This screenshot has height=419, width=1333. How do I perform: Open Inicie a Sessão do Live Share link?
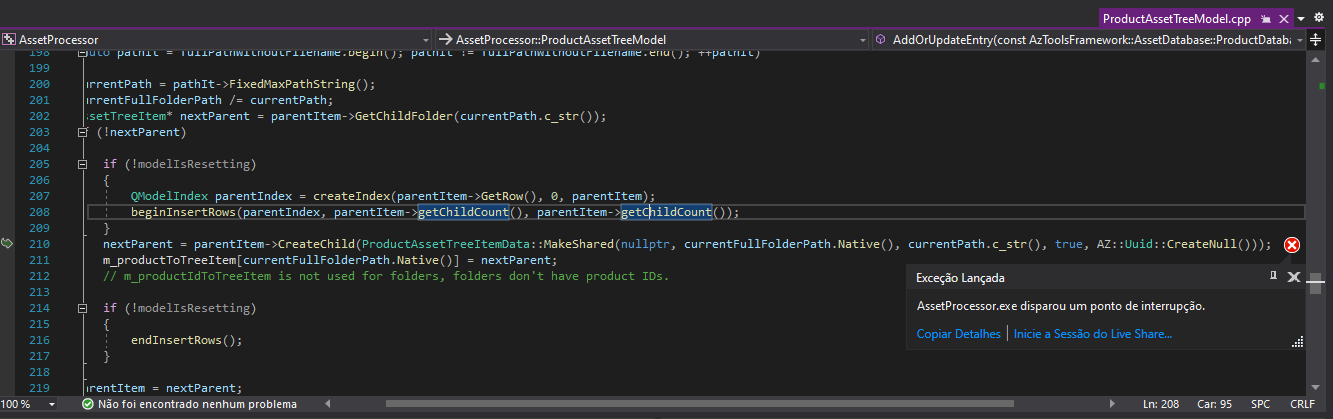coord(1092,334)
